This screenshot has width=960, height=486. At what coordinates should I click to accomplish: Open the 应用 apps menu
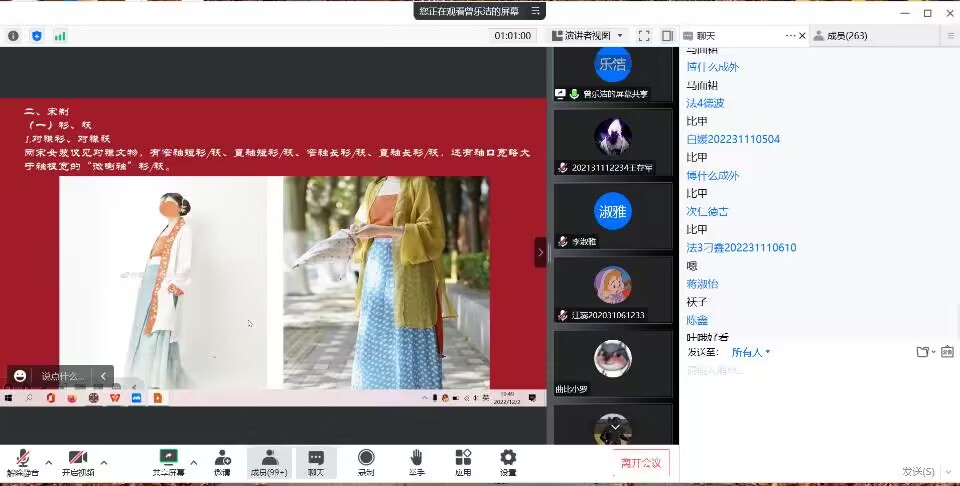[463, 463]
